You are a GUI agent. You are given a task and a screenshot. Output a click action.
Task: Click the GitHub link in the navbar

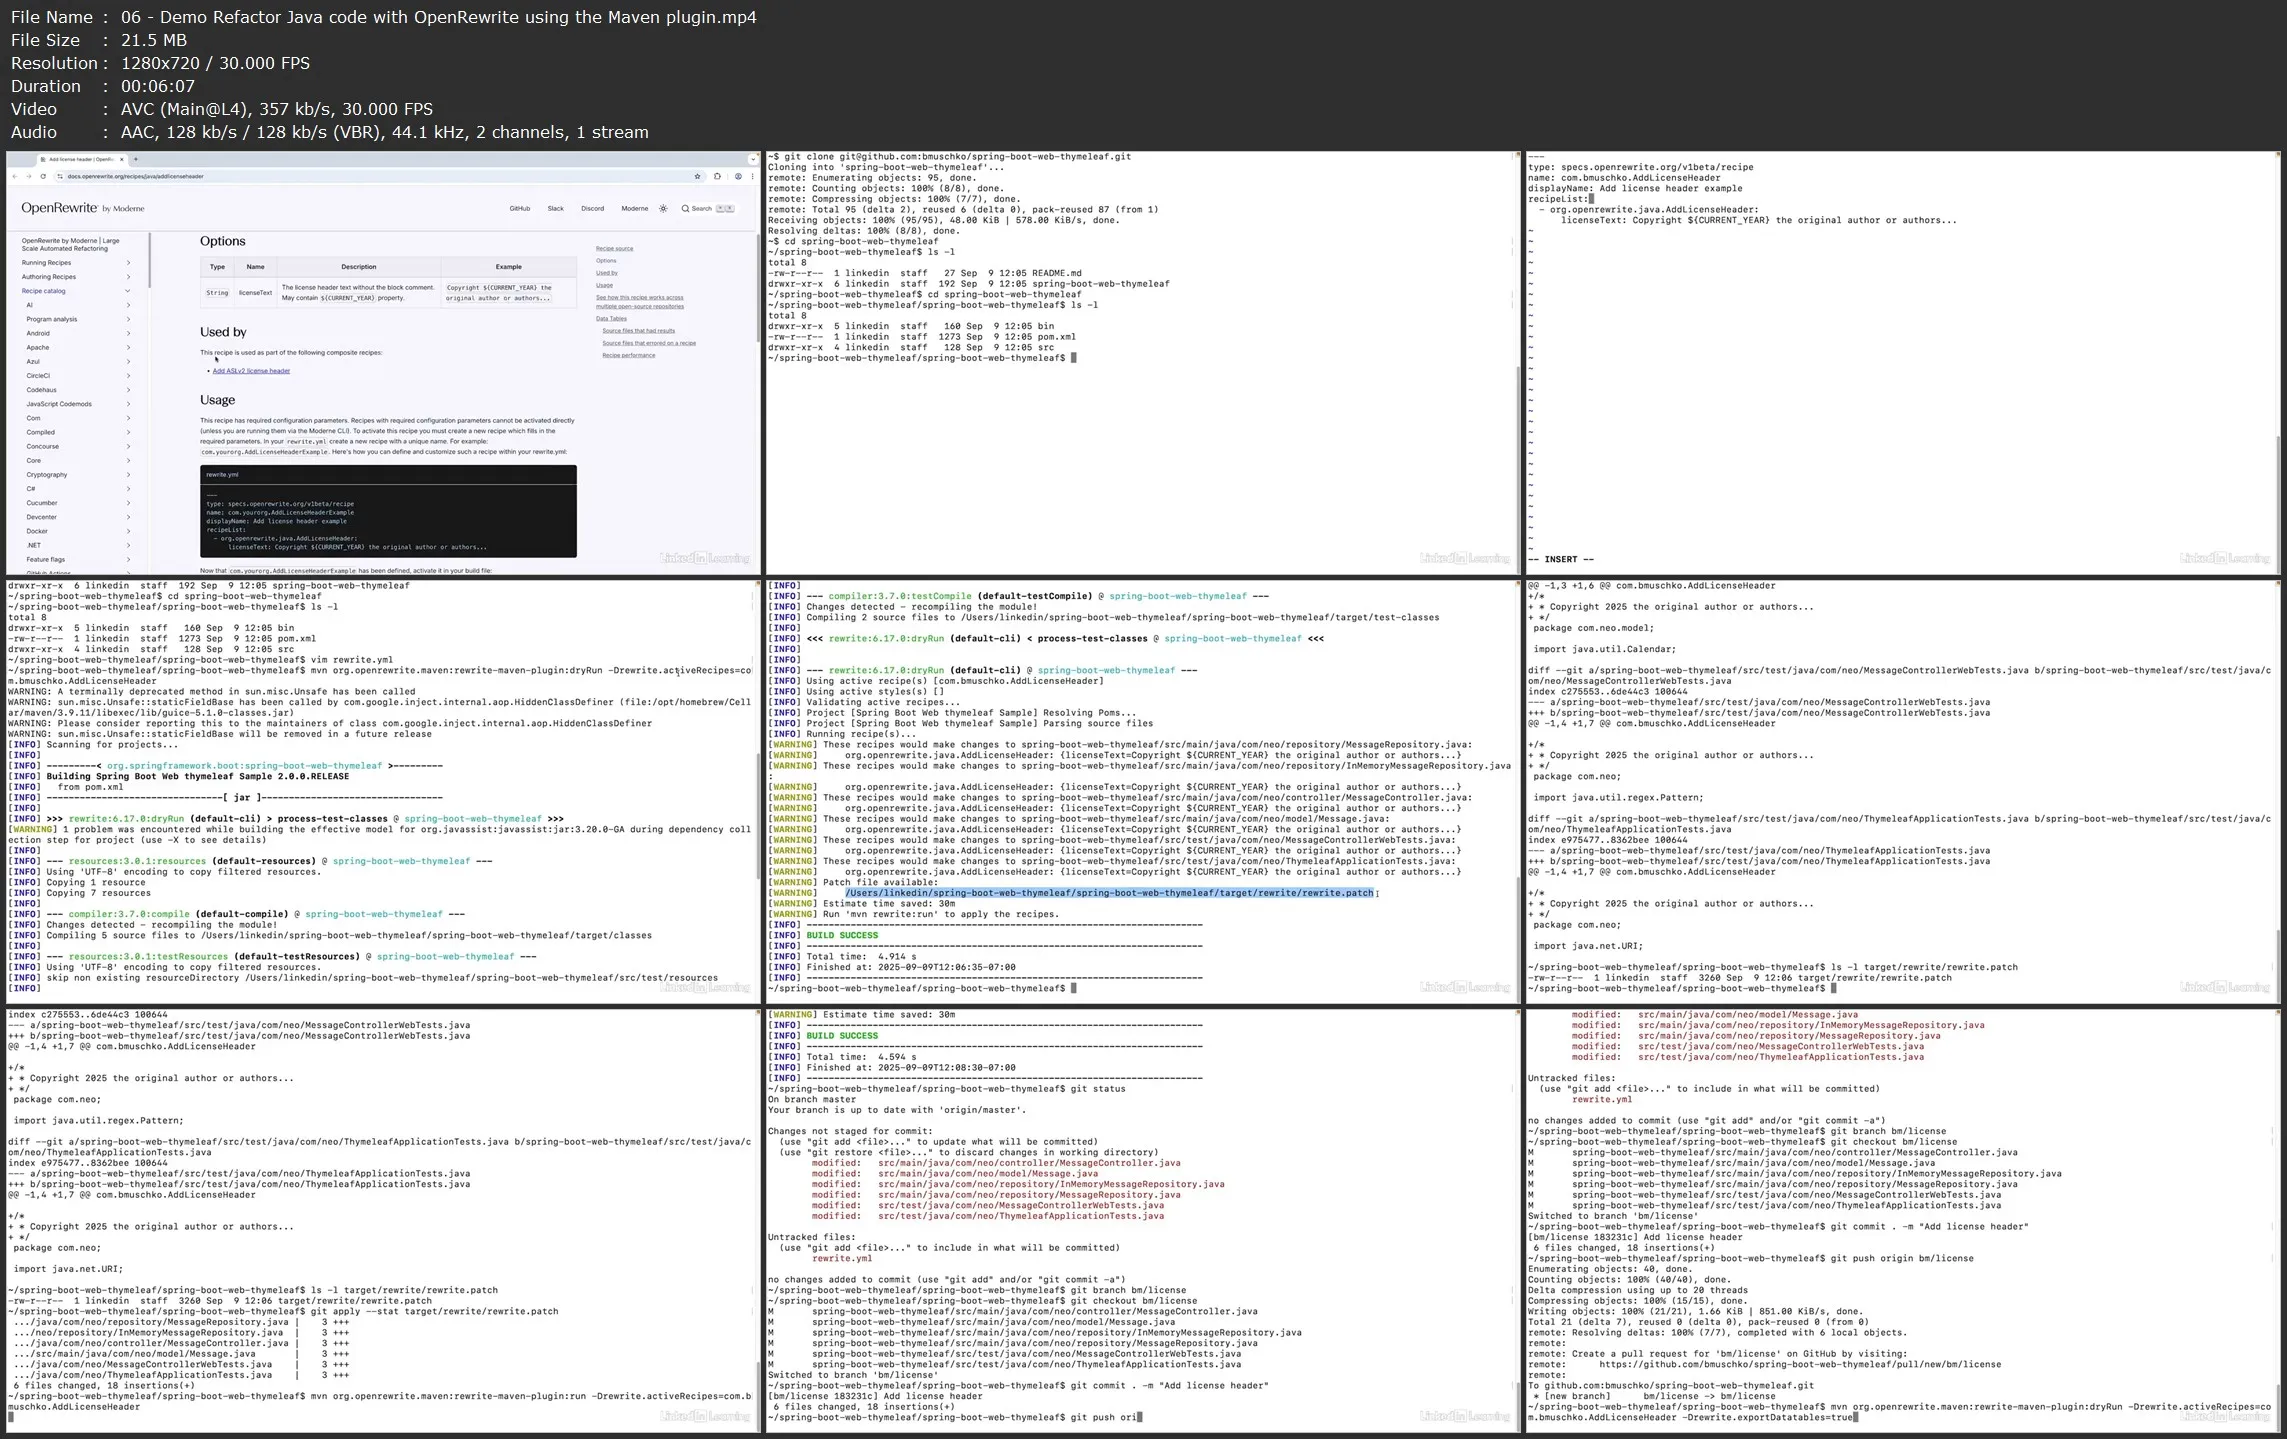(x=520, y=209)
